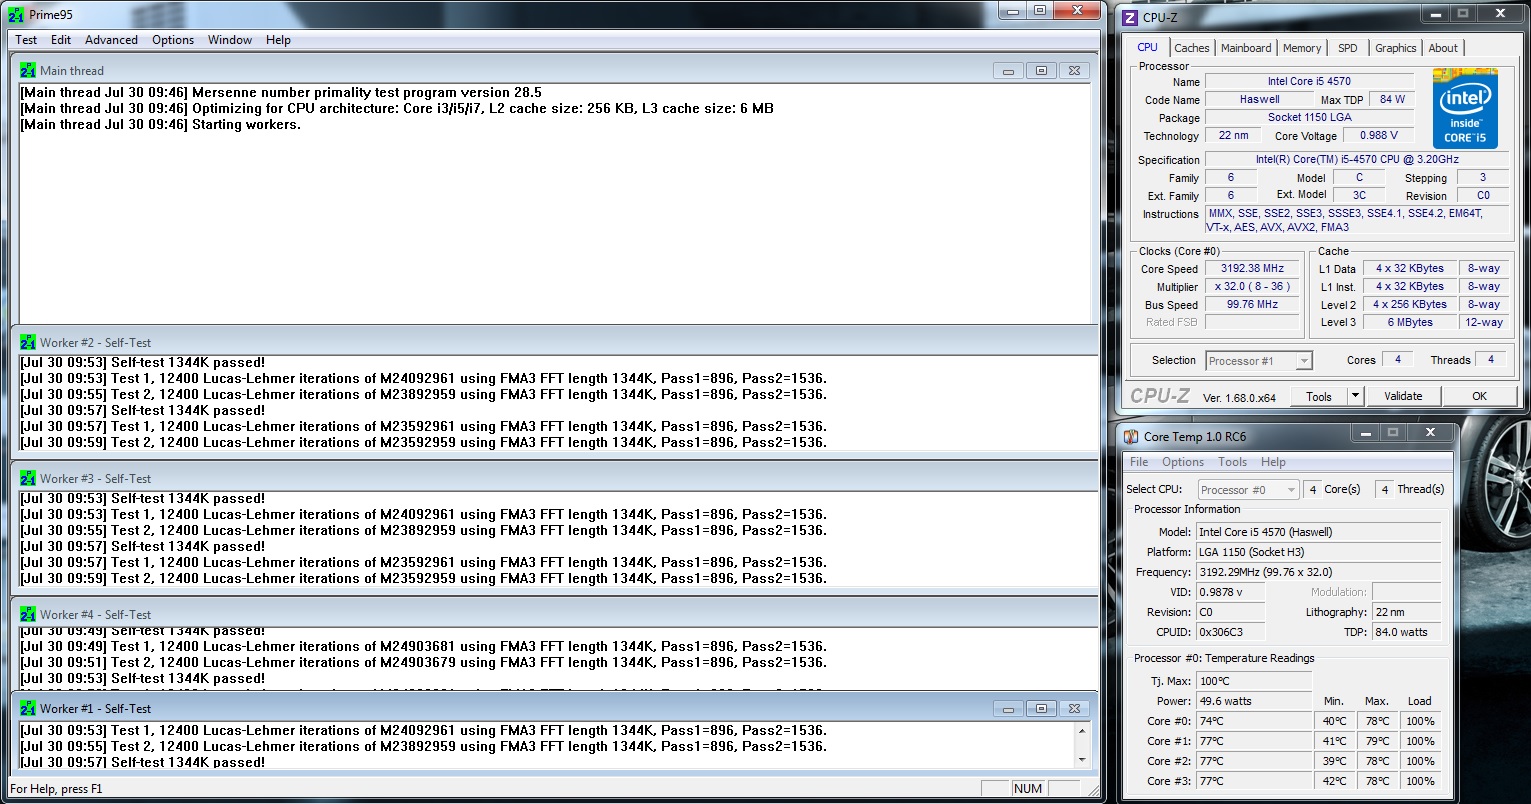Click the 'Starting workers.' line in Main thread
The height and width of the screenshot is (804, 1531).
[x=160, y=125]
